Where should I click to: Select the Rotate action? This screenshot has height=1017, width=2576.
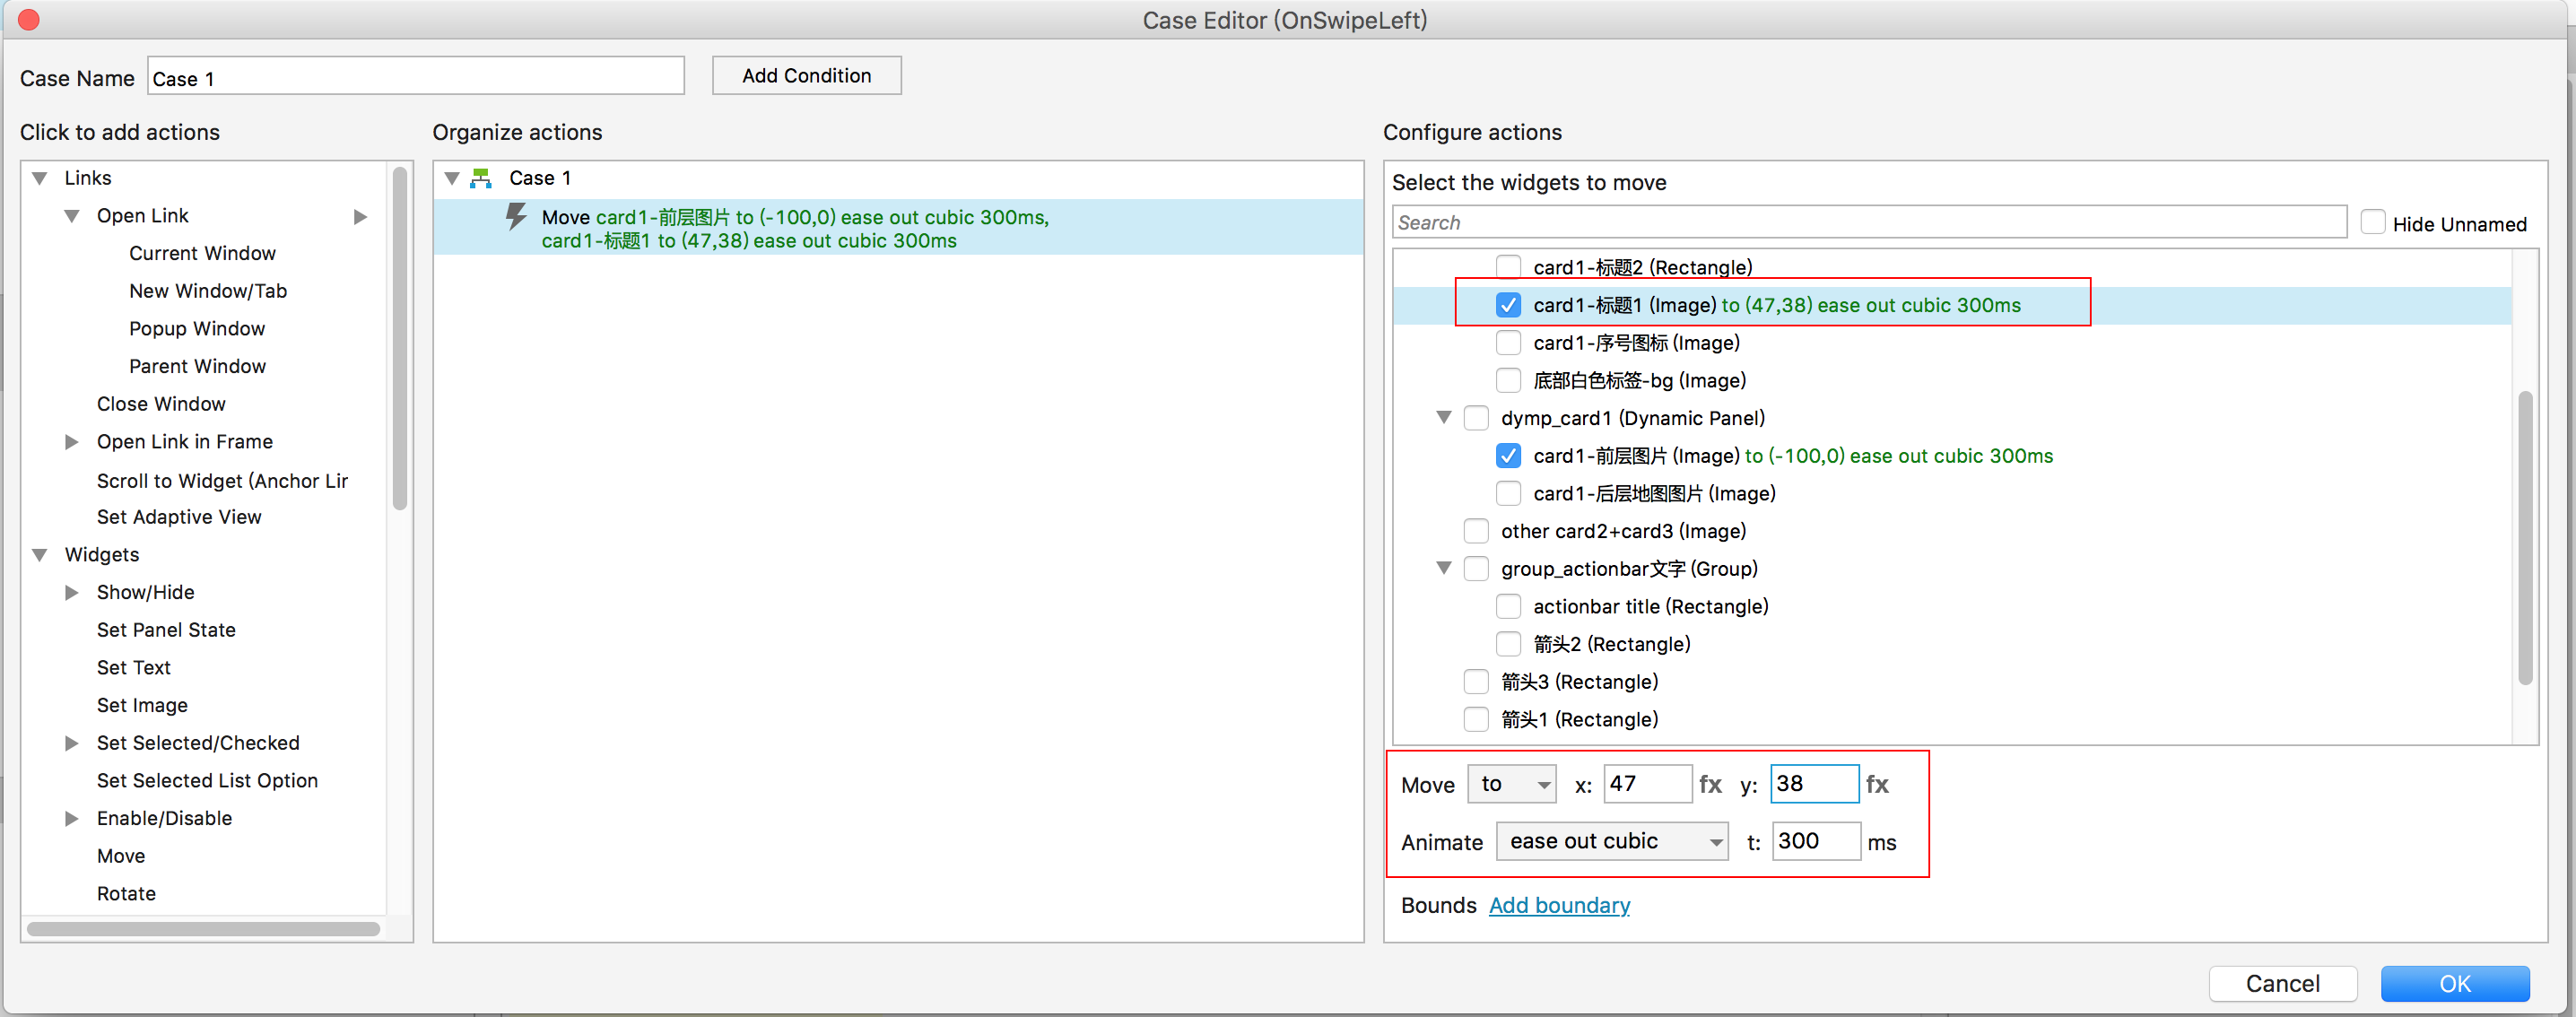point(126,893)
